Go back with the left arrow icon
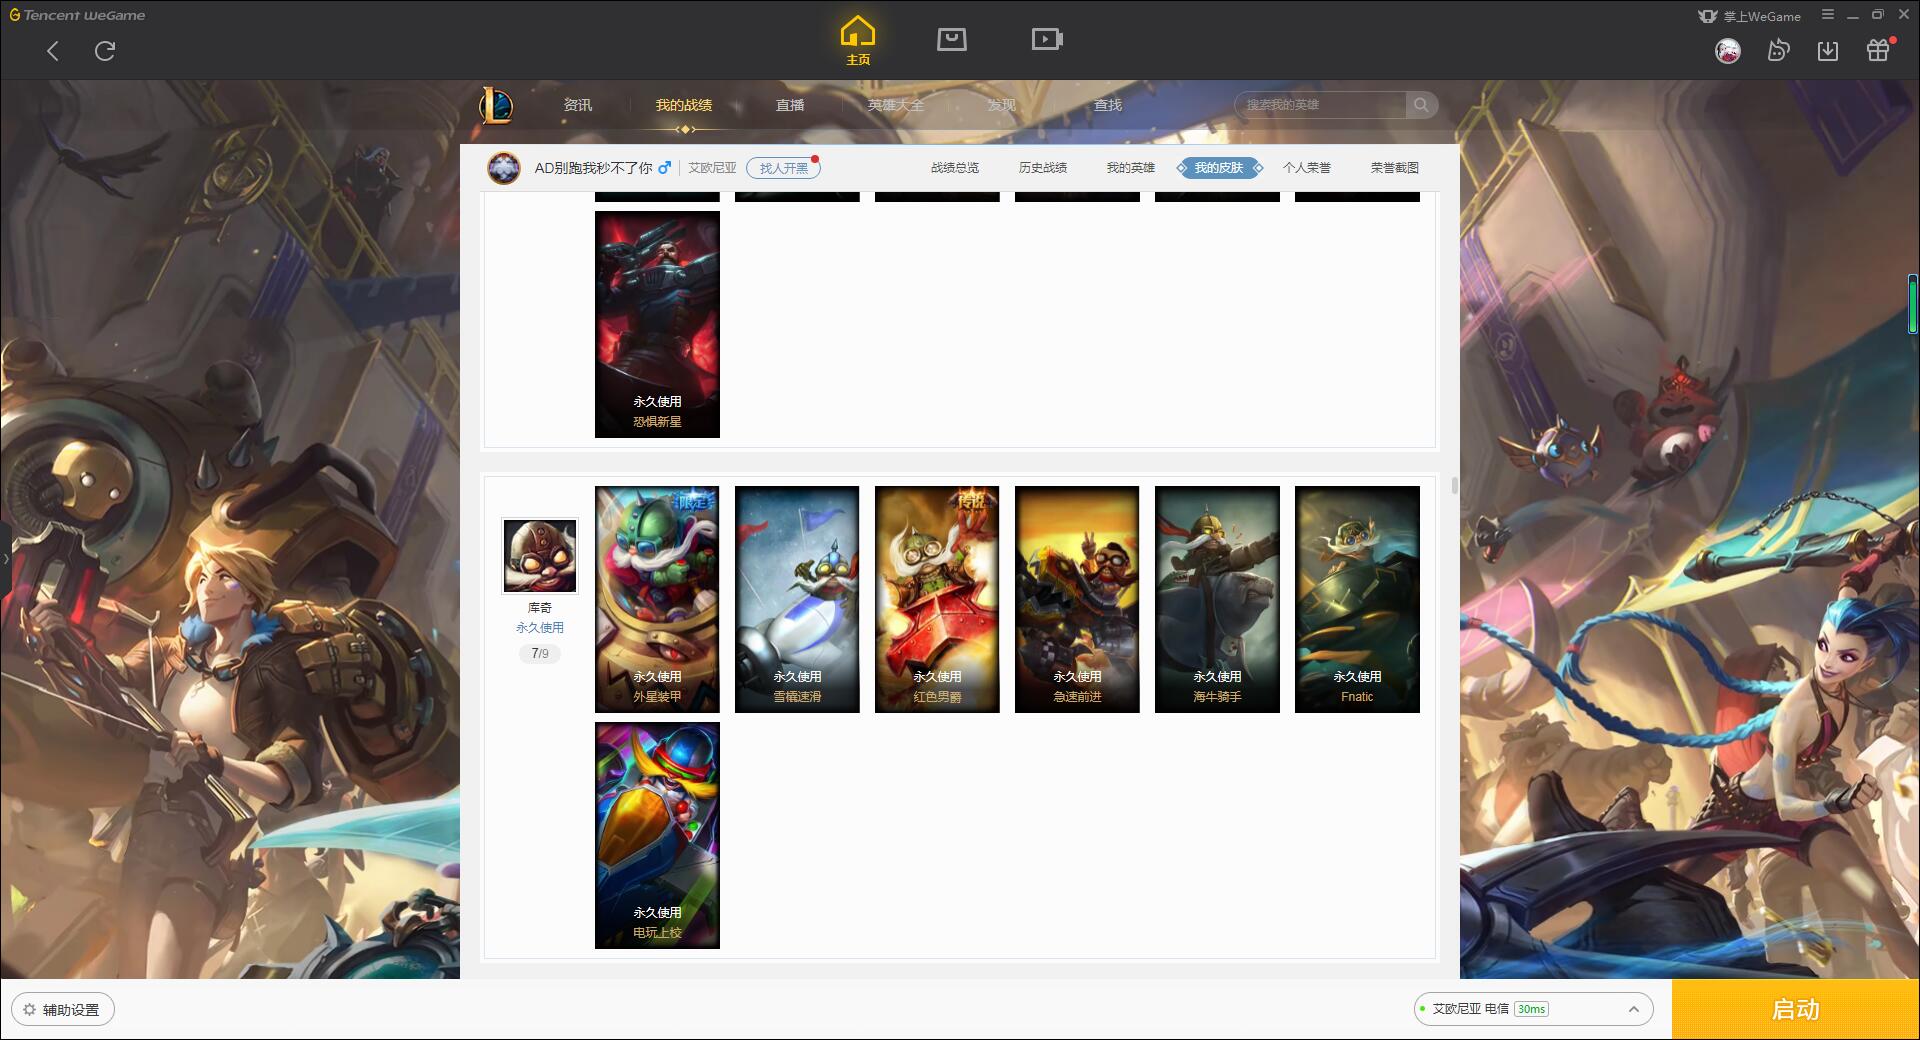Viewport: 1920px width, 1040px height. point(53,51)
